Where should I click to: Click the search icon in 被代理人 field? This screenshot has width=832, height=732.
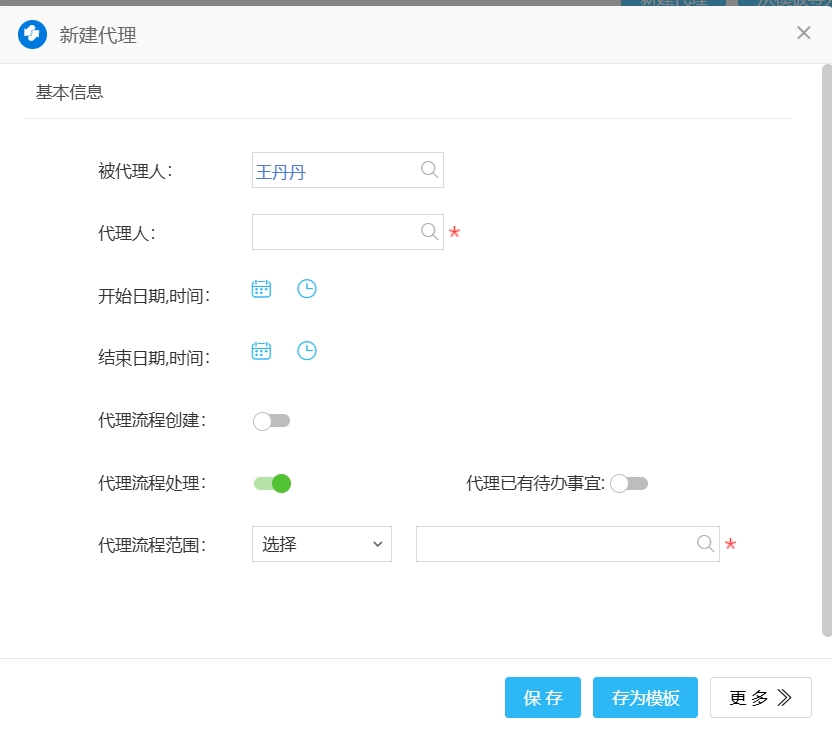tap(429, 170)
